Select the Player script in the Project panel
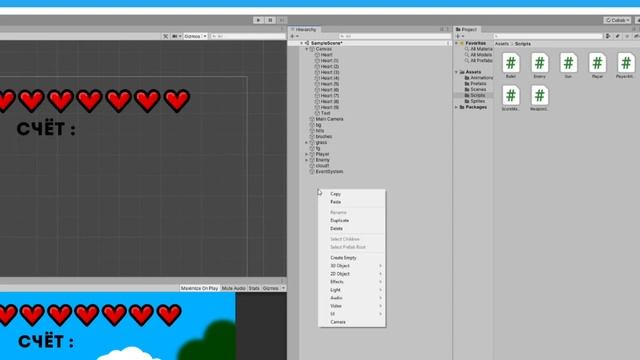Image resolution: width=640 pixels, height=360 pixels. (x=597, y=65)
